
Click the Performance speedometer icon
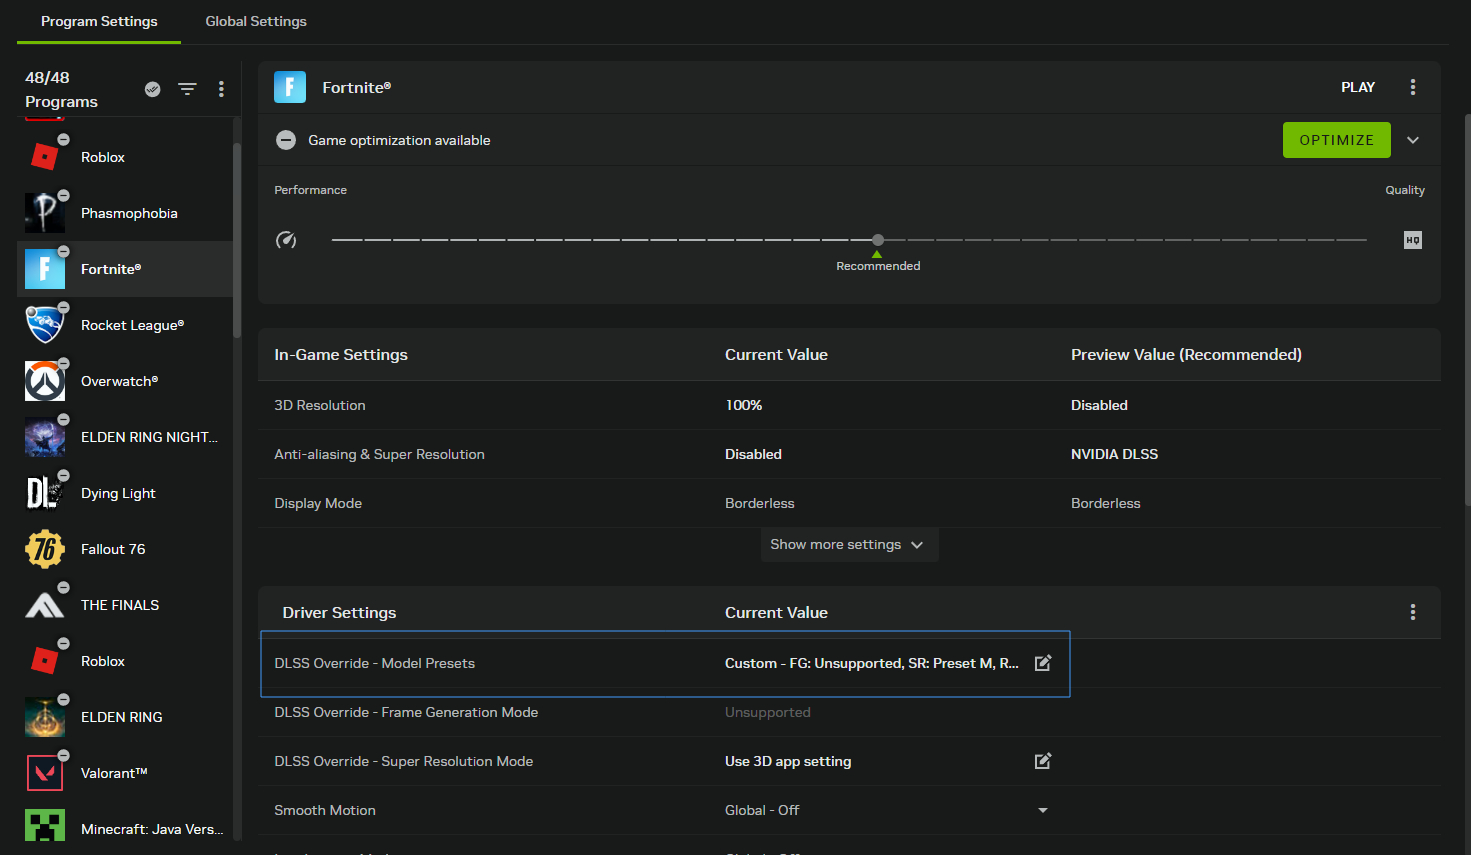tap(286, 240)
